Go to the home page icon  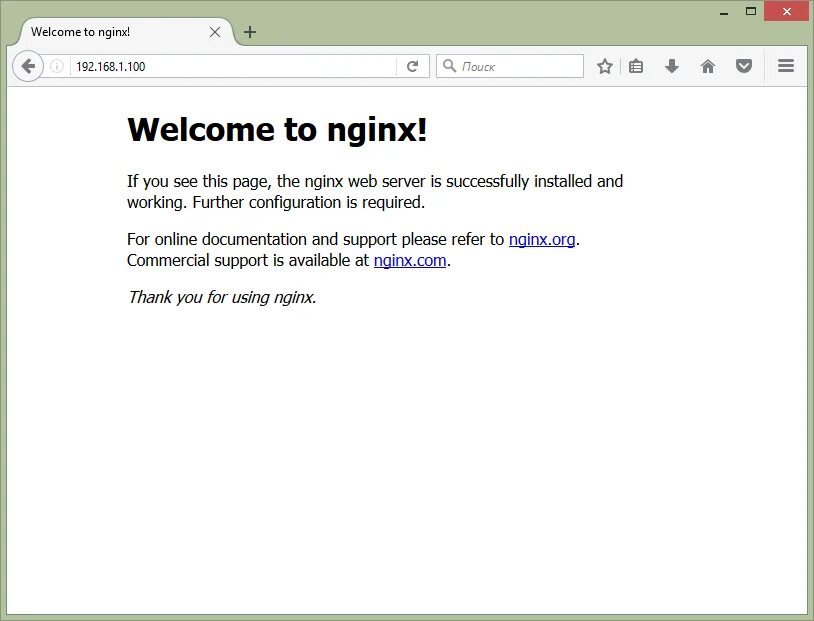[708, 66]
